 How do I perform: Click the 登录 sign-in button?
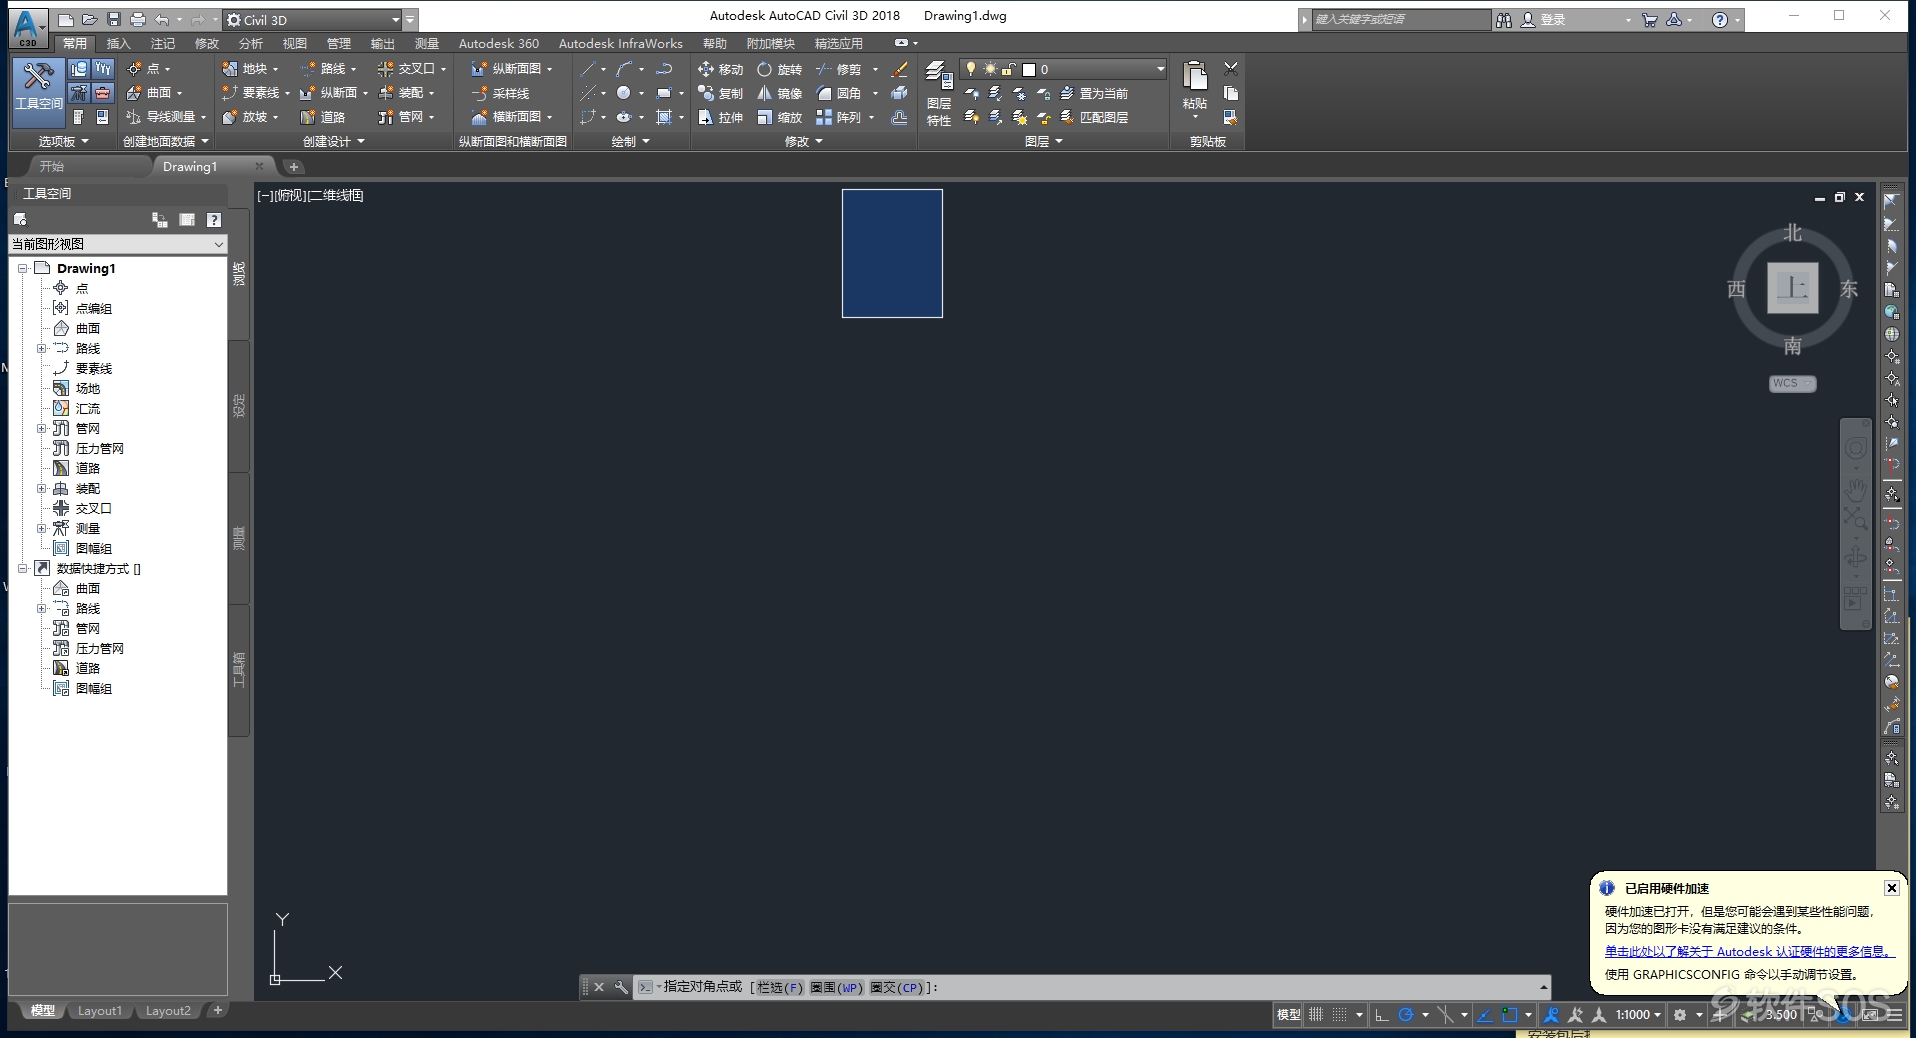coord(1543,20)
